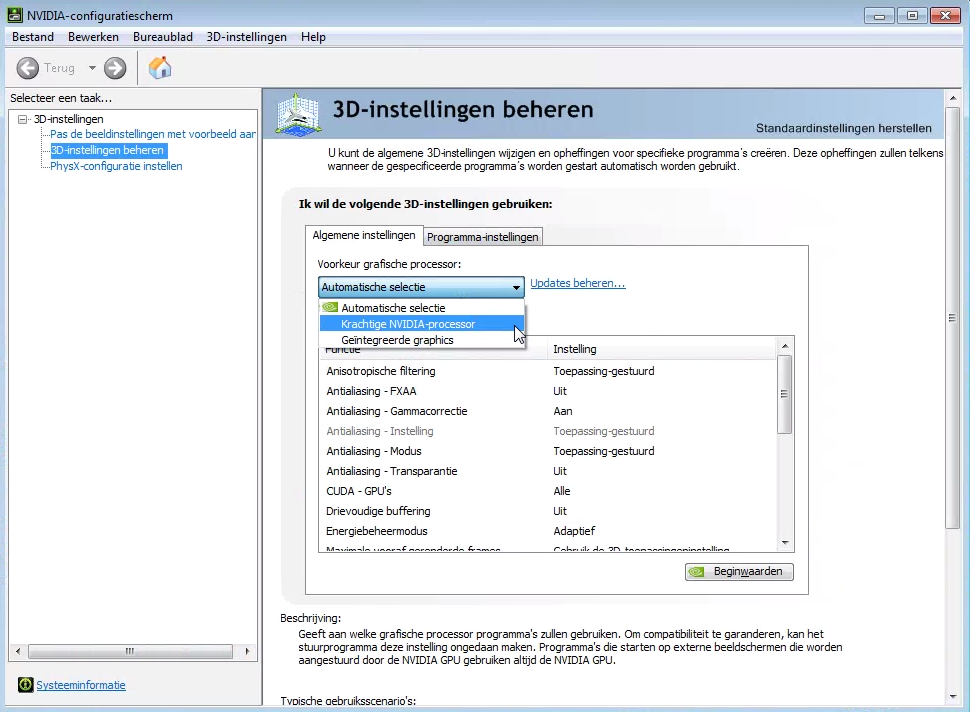
Task: Click the 3D-instellingen beheren header icon
Action: [299, 114]
